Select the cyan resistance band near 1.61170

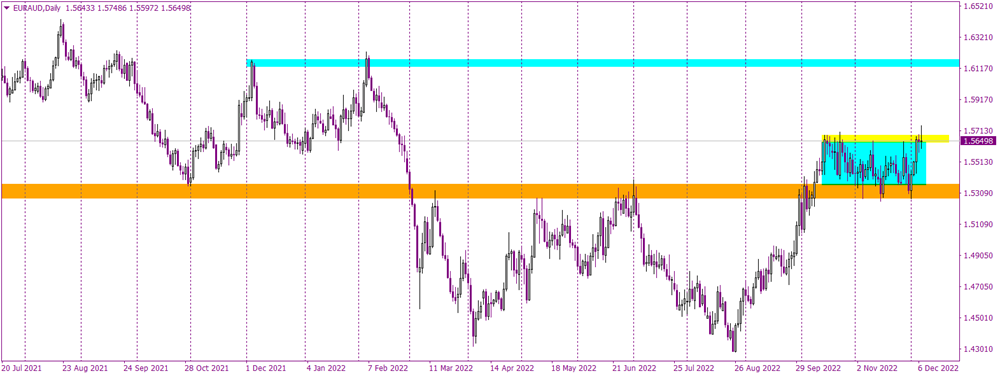[603, 63]
